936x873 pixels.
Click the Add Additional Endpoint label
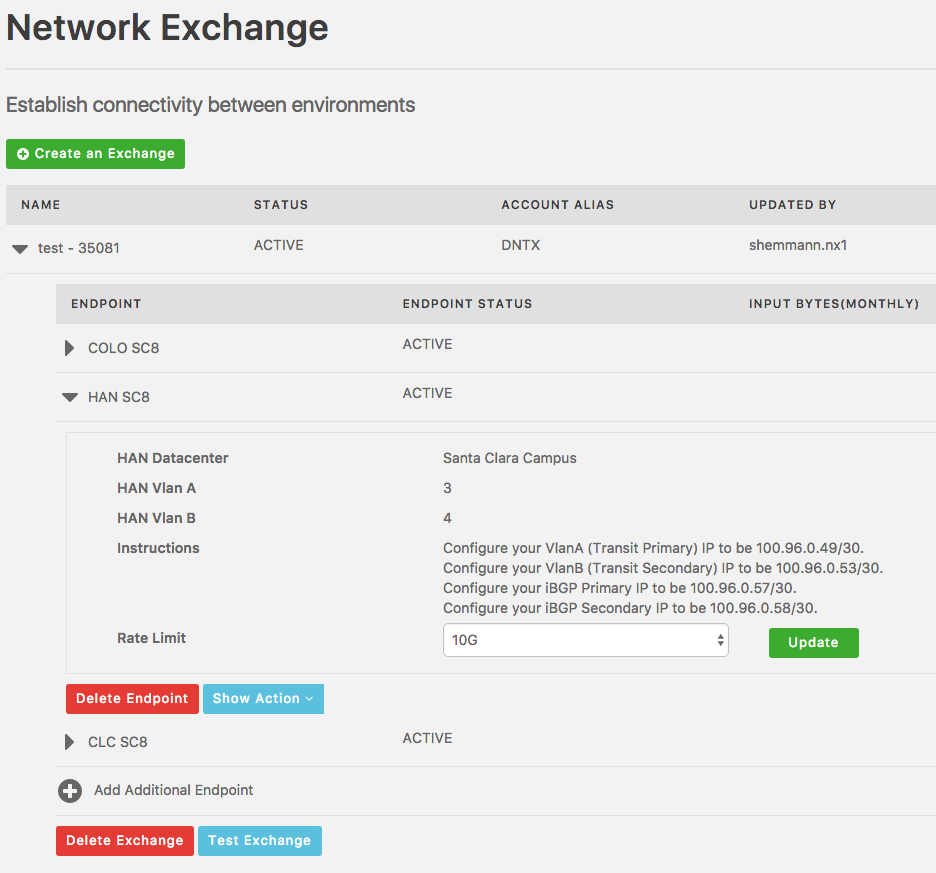[x=174, y=790]
